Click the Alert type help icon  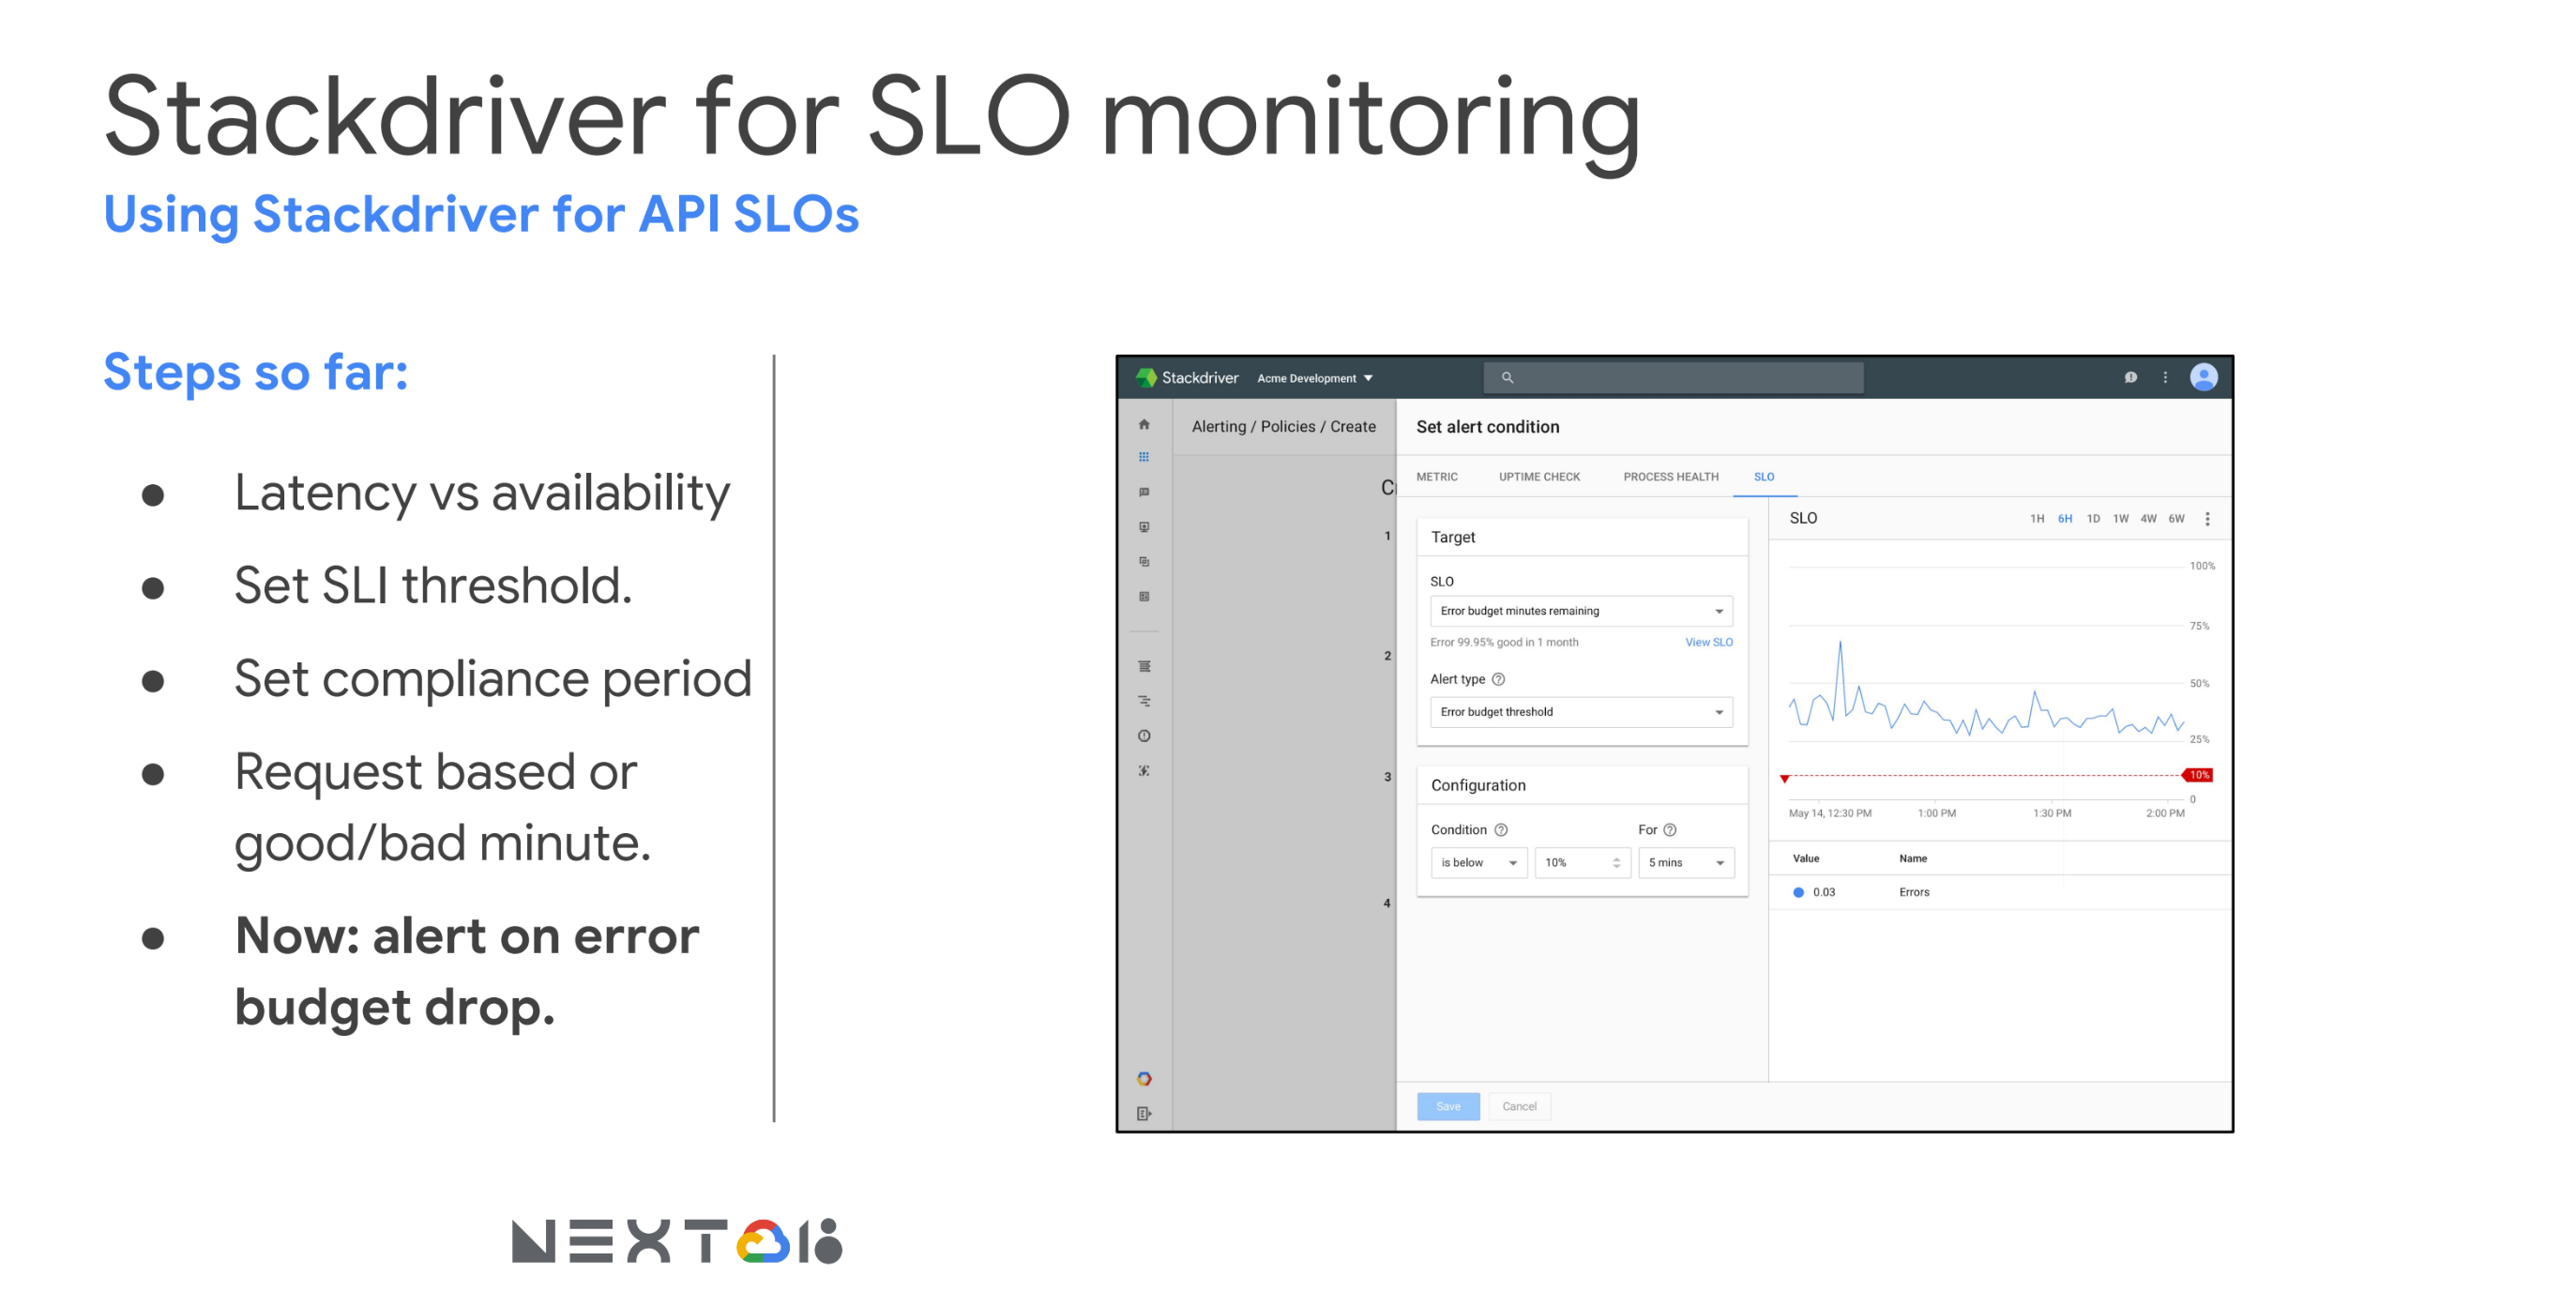click(x=1498, y=679)
